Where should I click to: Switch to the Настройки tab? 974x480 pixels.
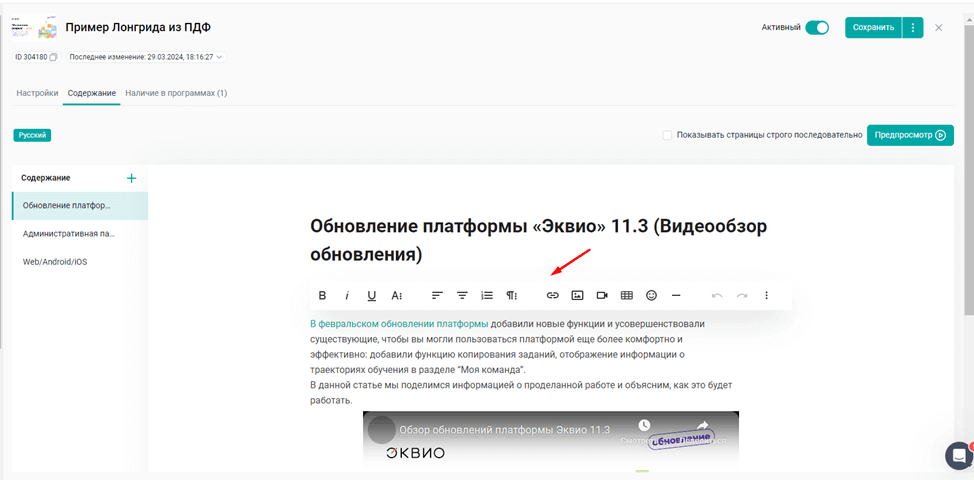(37, 93)
